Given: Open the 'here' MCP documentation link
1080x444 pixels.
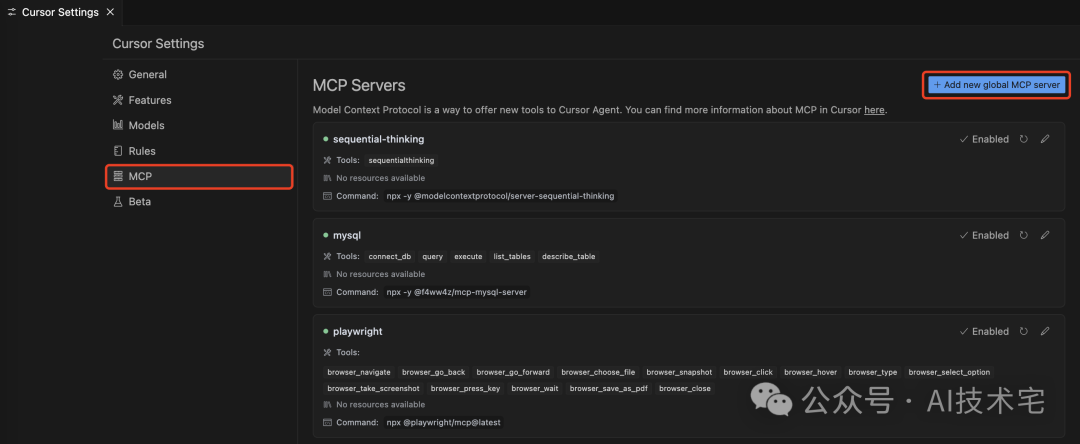Looking at the screenshot, I should tap(874, 109).
